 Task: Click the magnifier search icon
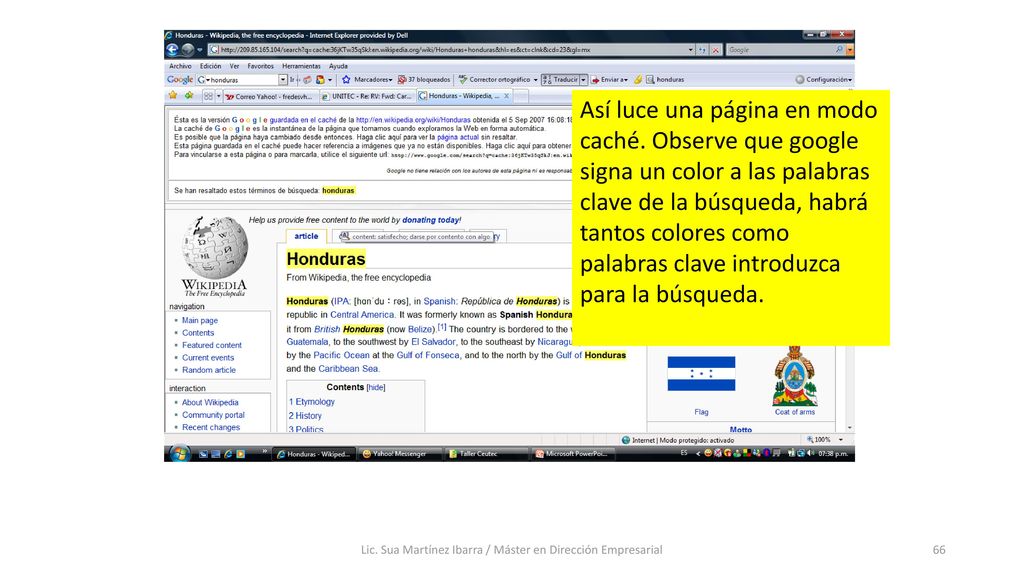[839, 50]
